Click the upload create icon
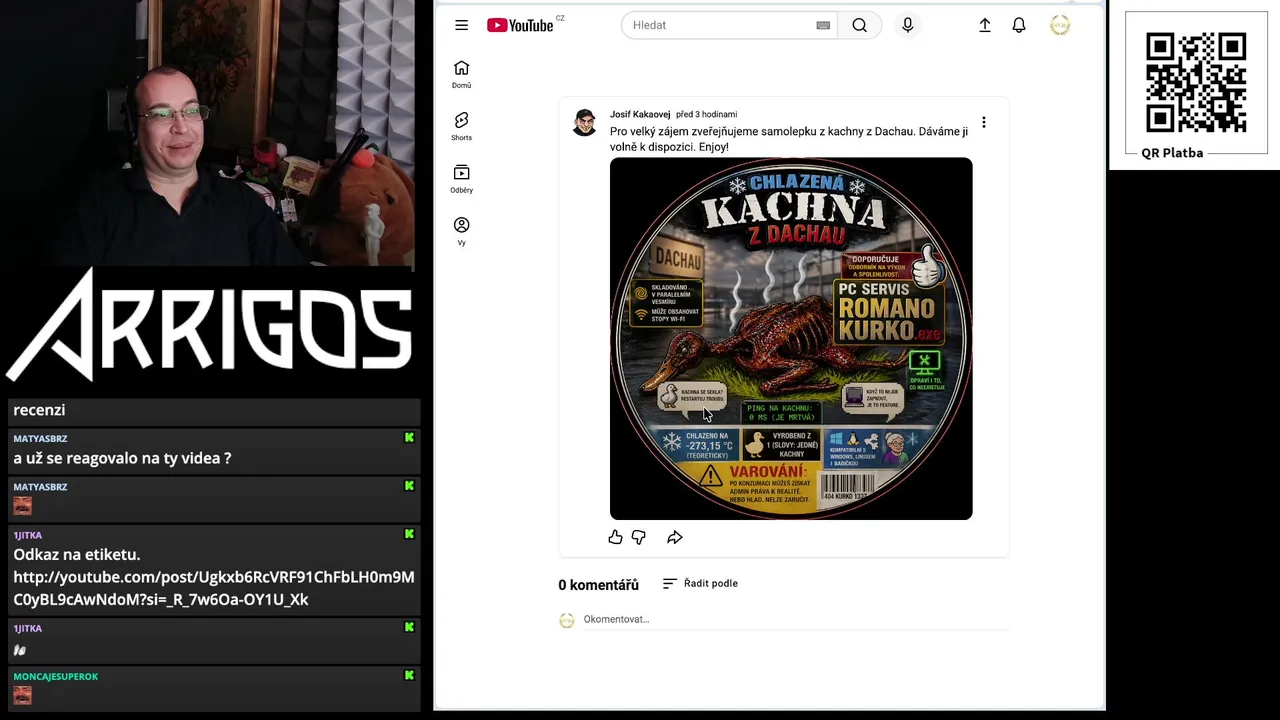 985,25
